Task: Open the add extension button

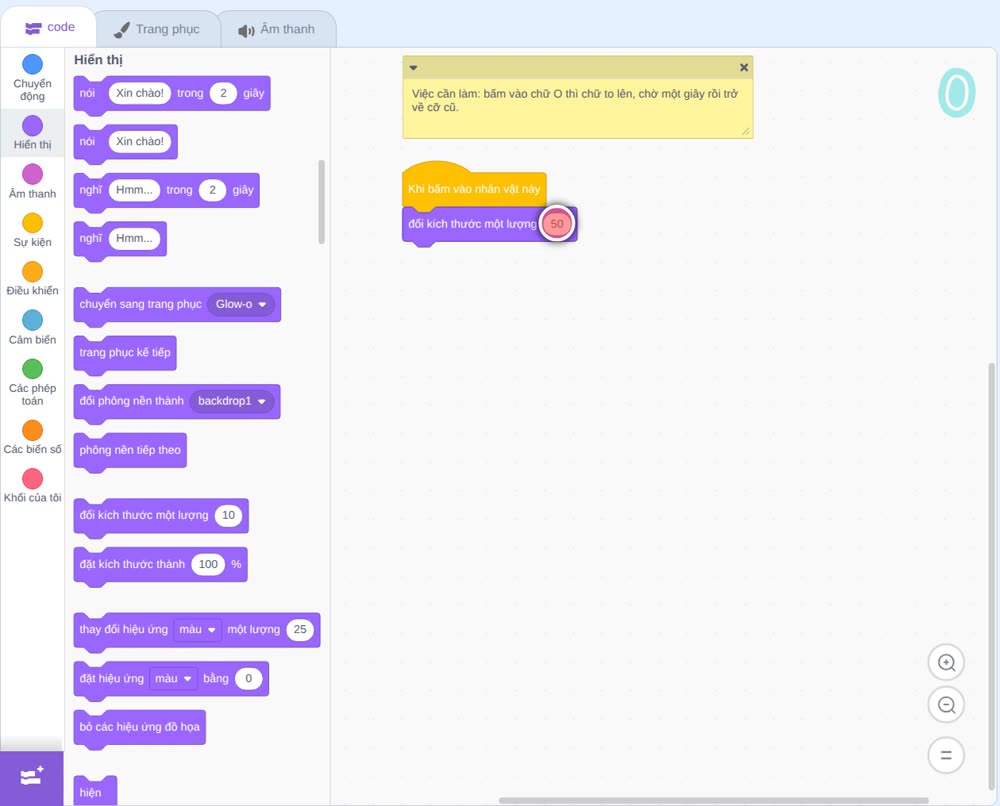Action: pyautogui.click(x=32, y=777)
